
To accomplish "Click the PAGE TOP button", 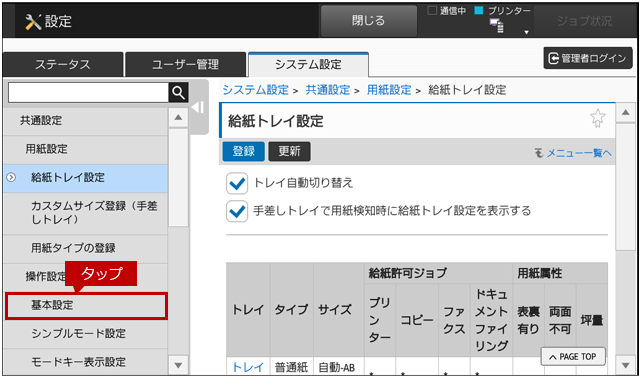I will click(573, 357).
